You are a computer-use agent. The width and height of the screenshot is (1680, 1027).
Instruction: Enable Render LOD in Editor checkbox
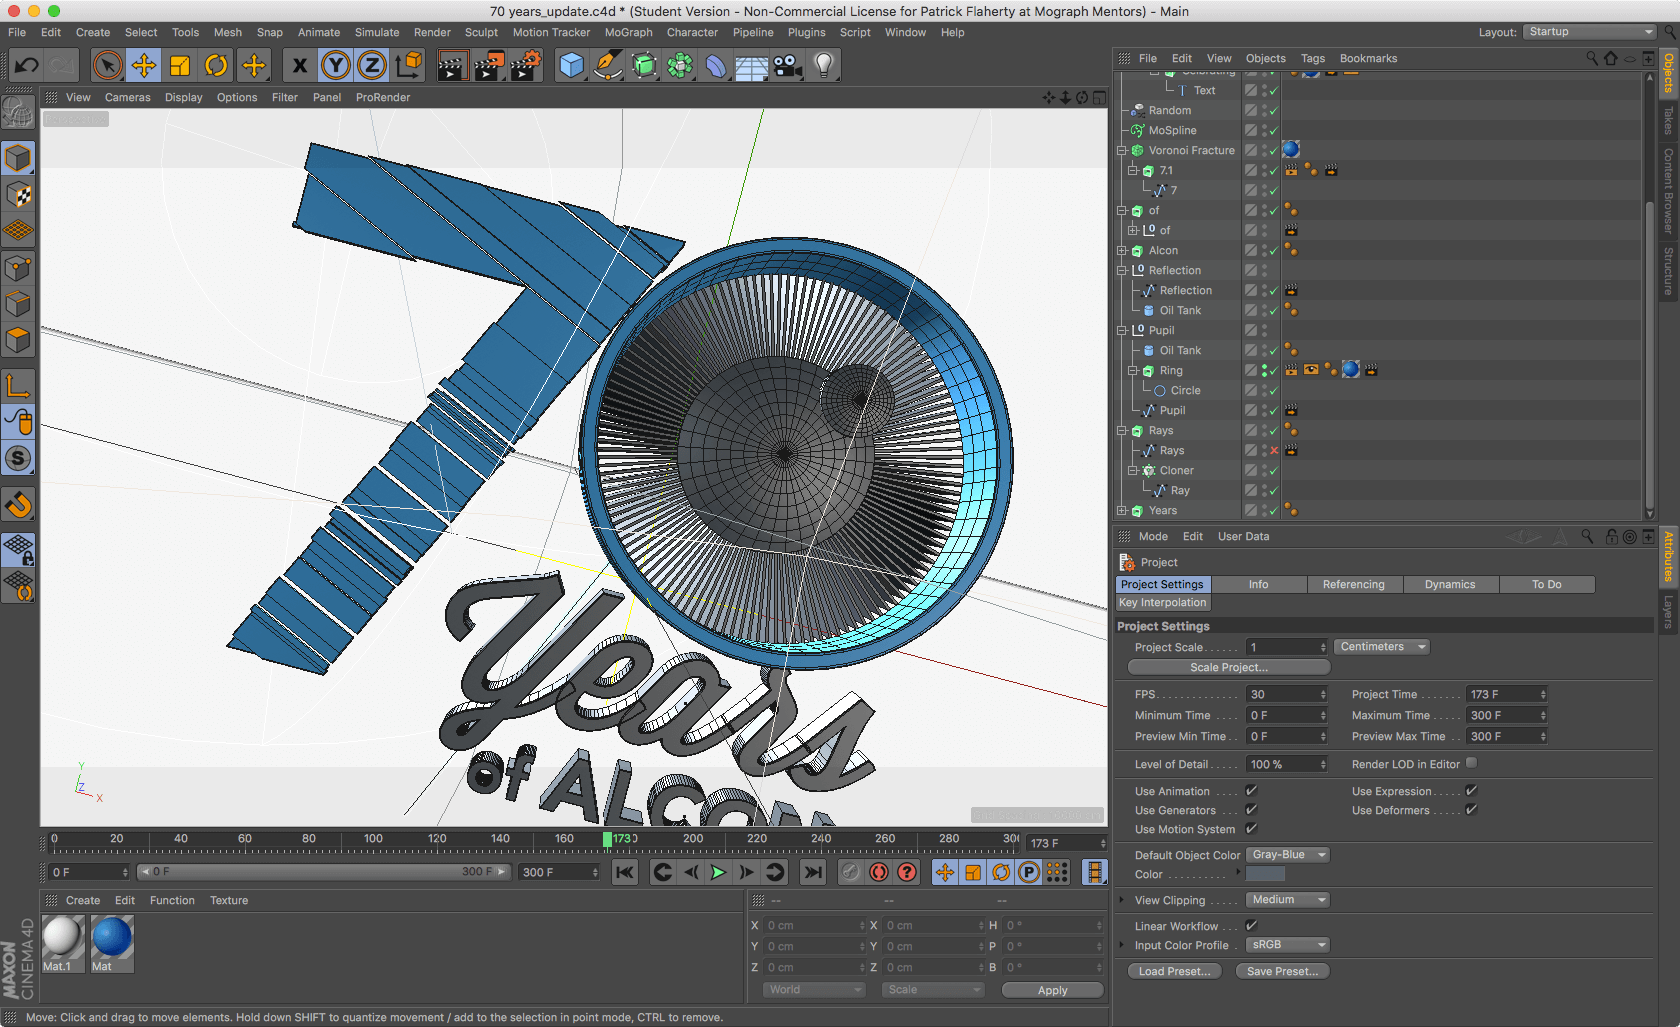[1471, 763]
